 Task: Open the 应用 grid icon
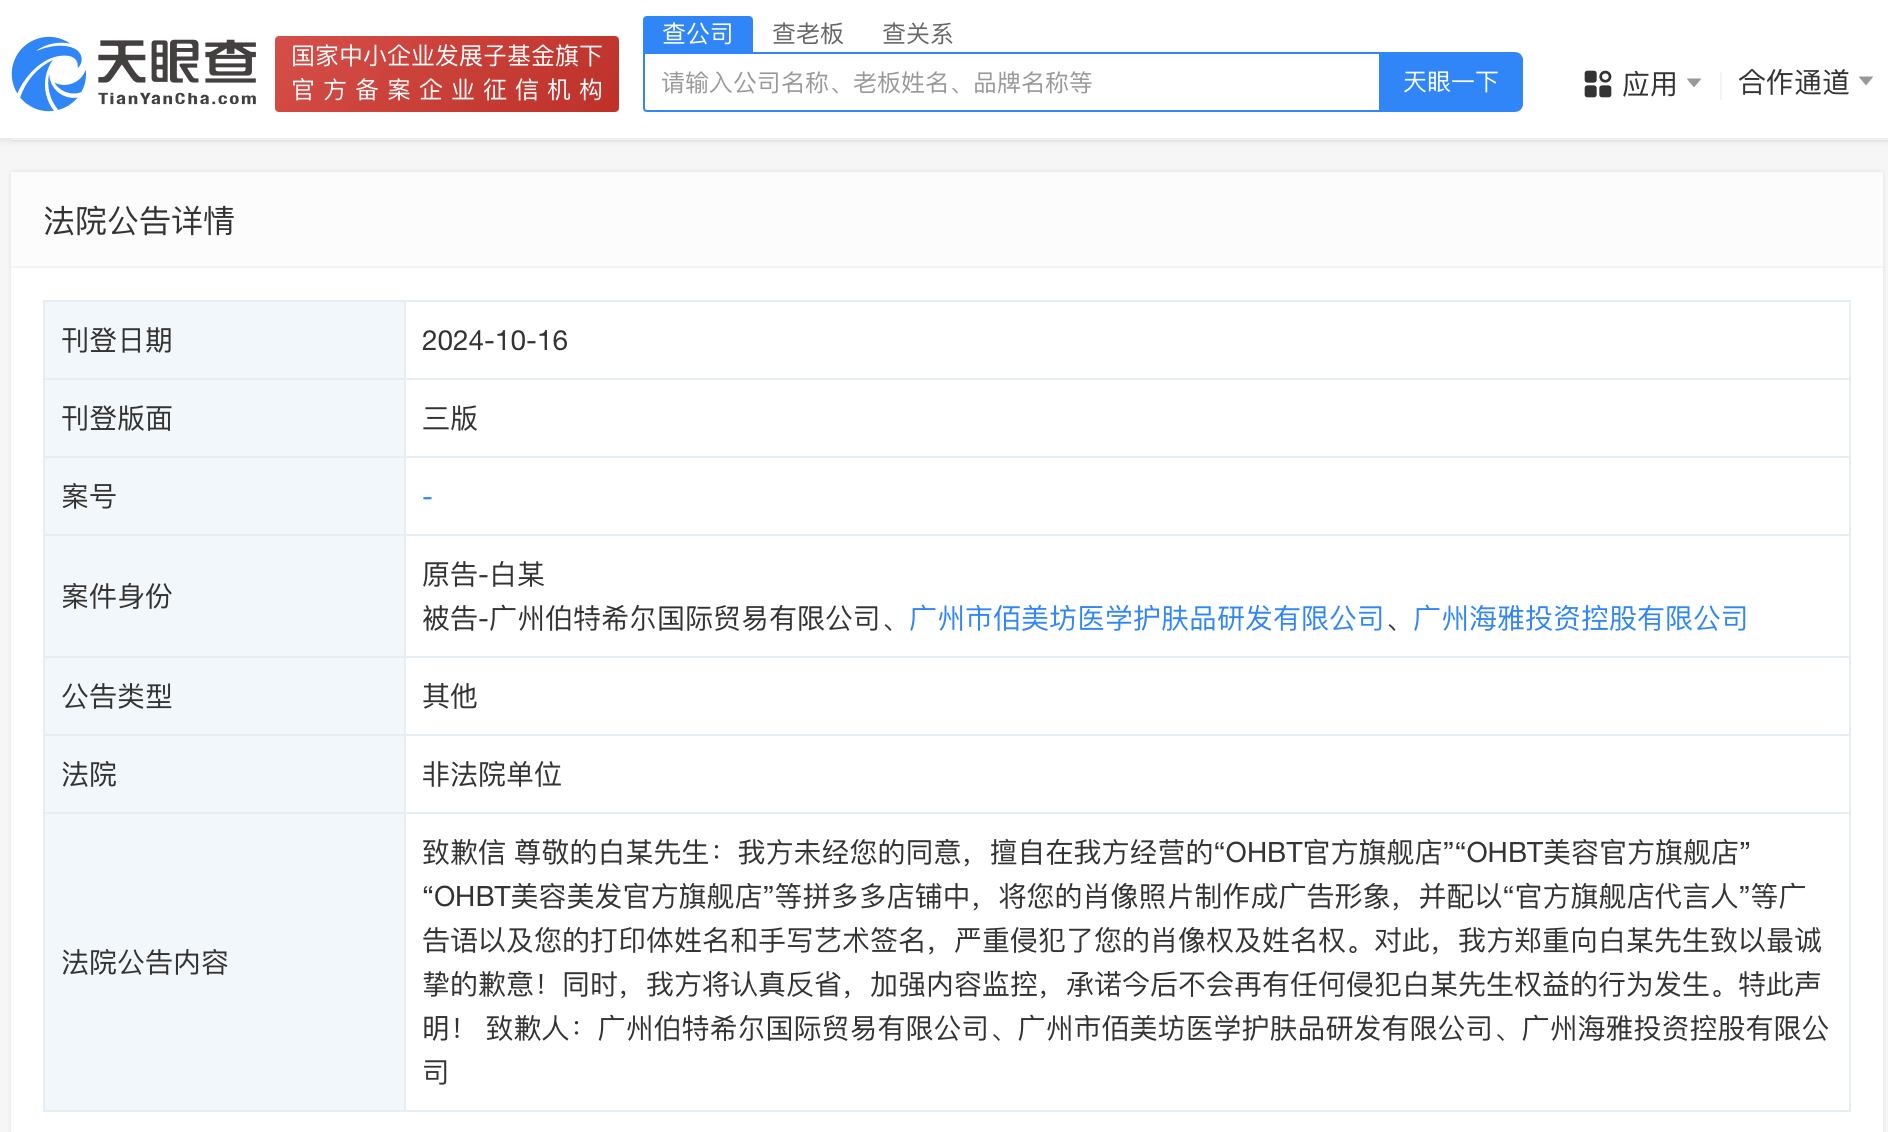[1597, 84]
